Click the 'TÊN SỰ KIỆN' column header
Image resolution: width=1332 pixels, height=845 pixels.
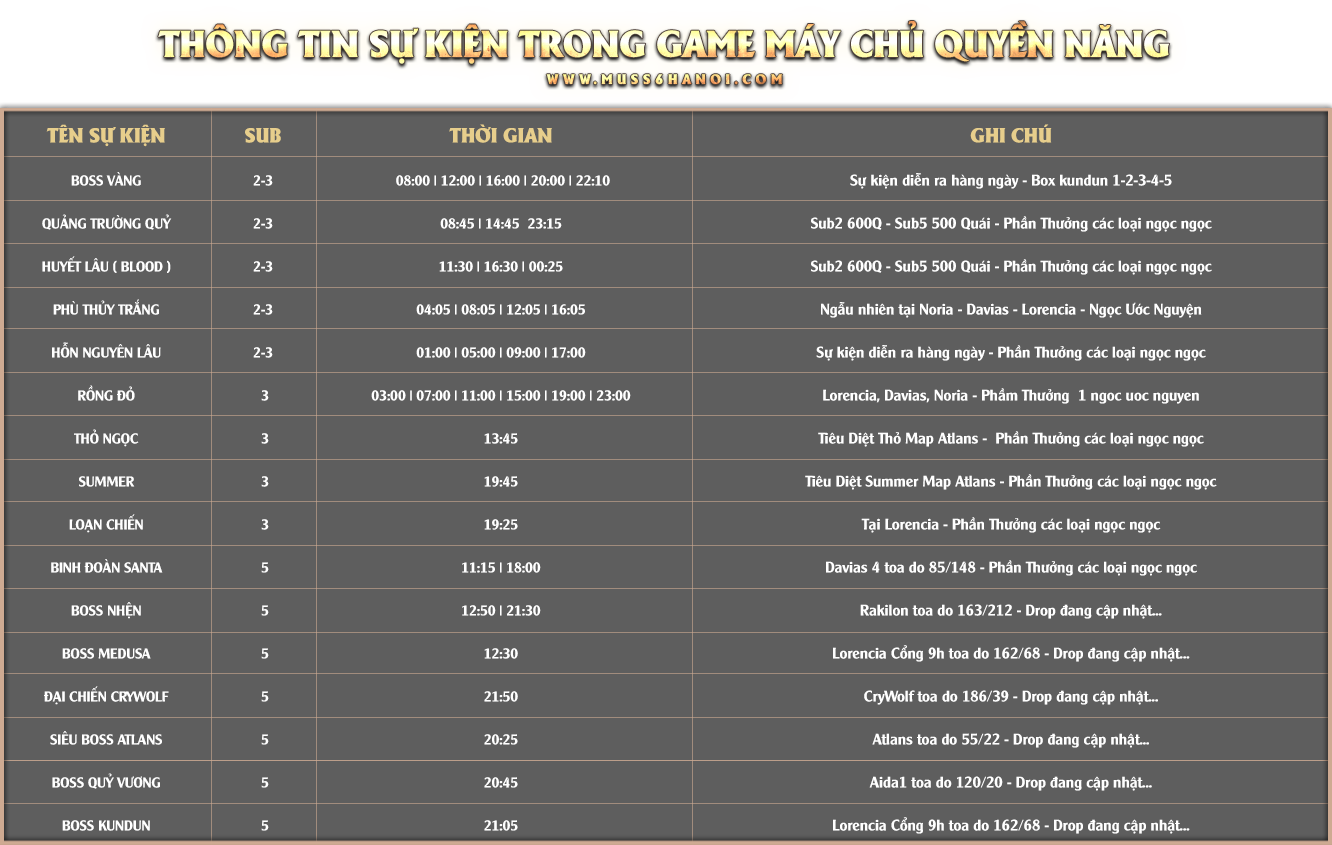[106, 135]
